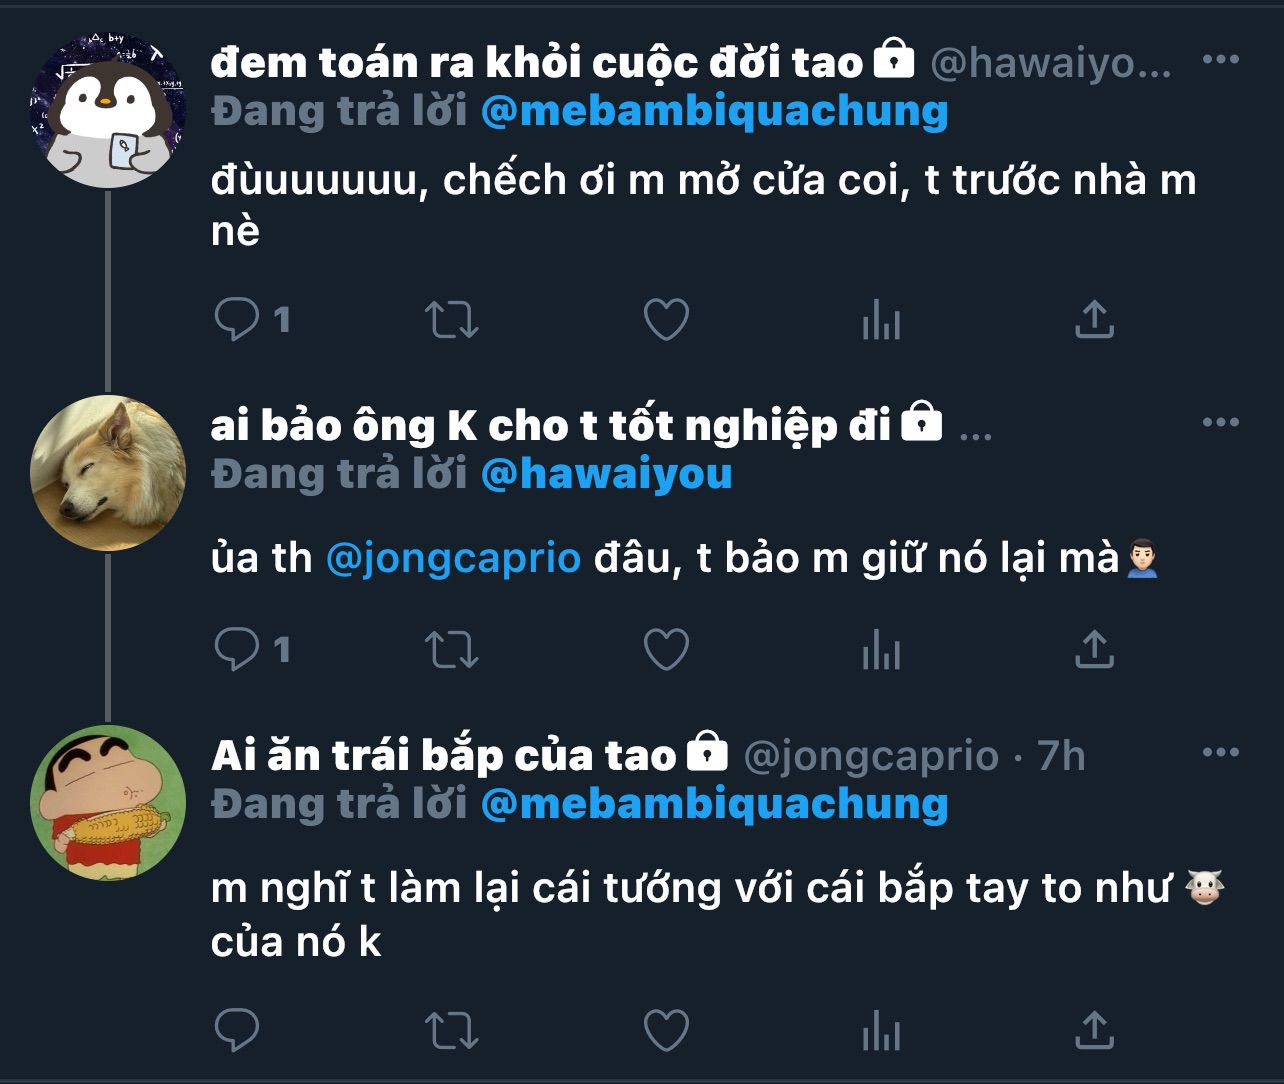Open the @hawaiyou reply-to link
Viewport: 1284px width, 1084px height.
tap(606, 474)
